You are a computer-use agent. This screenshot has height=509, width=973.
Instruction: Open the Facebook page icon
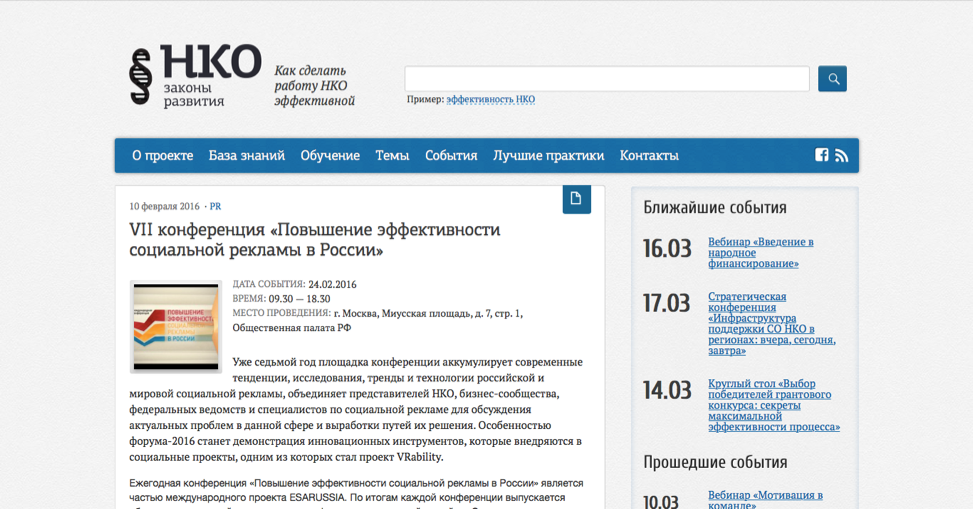click(822, 155)
